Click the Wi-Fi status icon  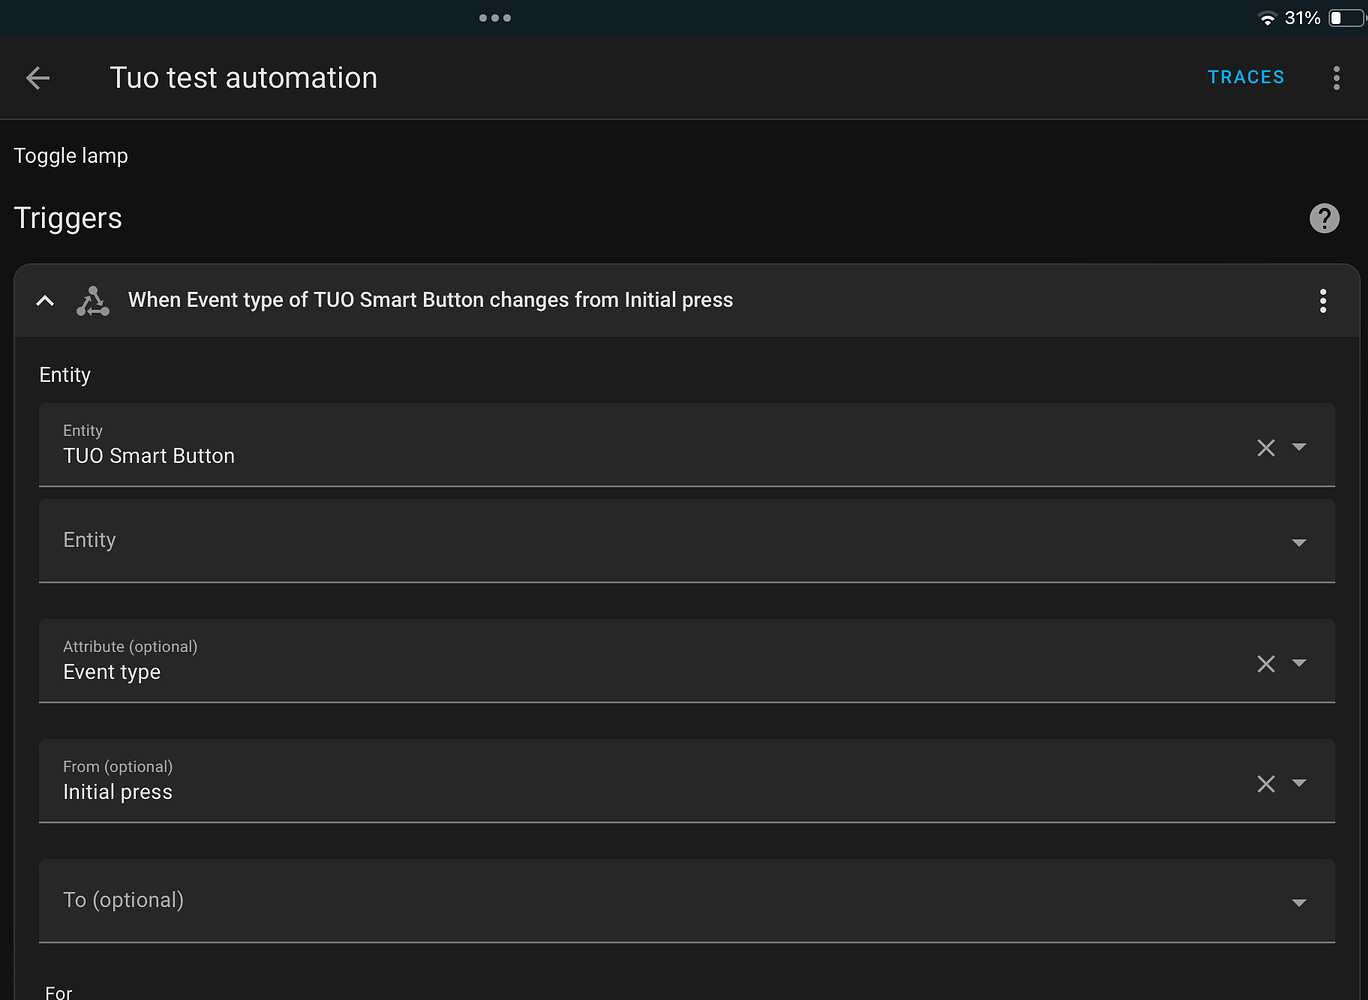[x=1266, y=17]
